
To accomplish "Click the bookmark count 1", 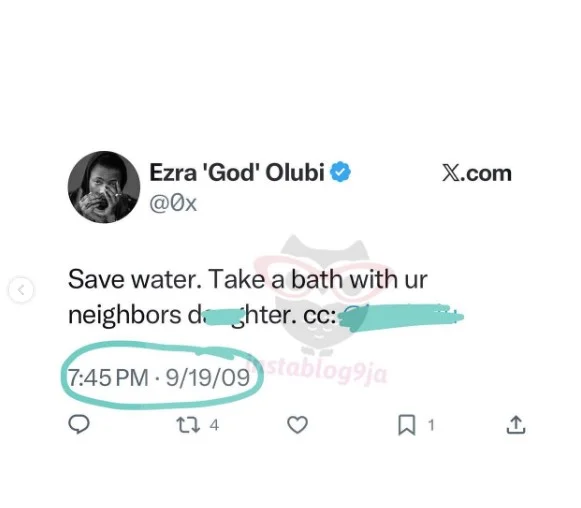I will (x=431, y=425).
